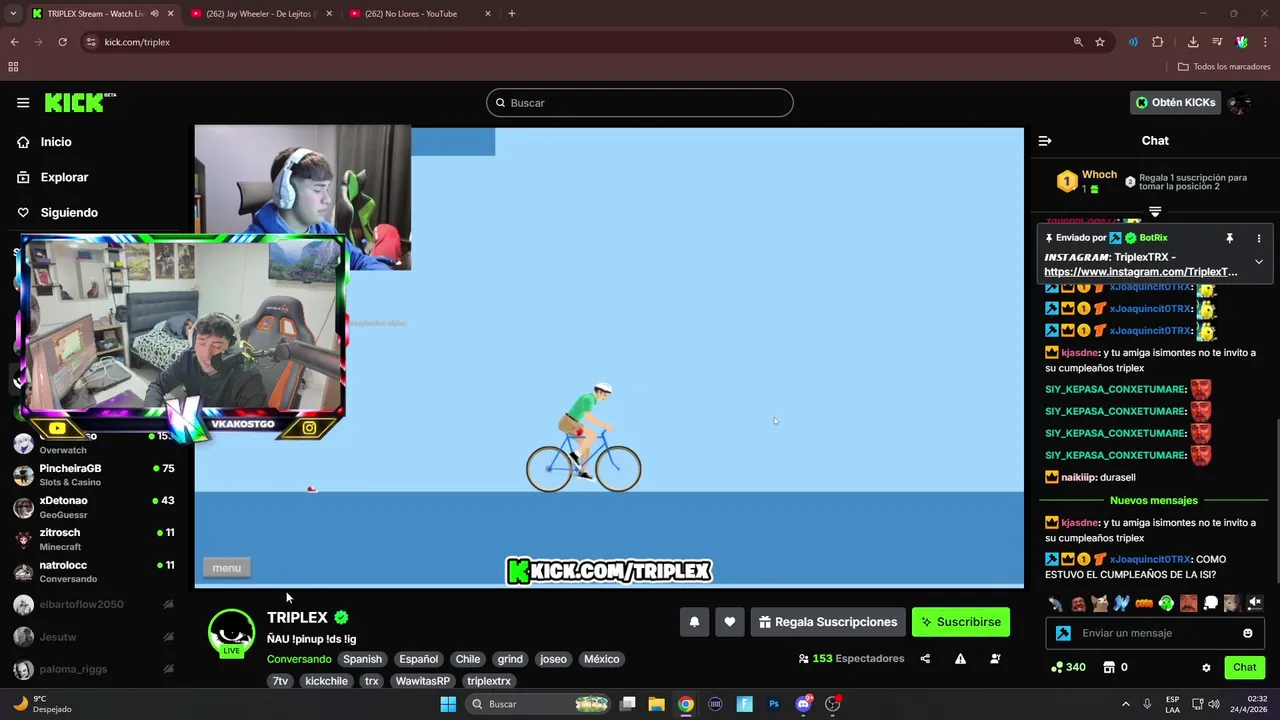The height and width of the screenshot is (720, 1280).
Task: Open the TRIPLEX channel avatar
Action: pyautogui.click(x=231, y=633)
